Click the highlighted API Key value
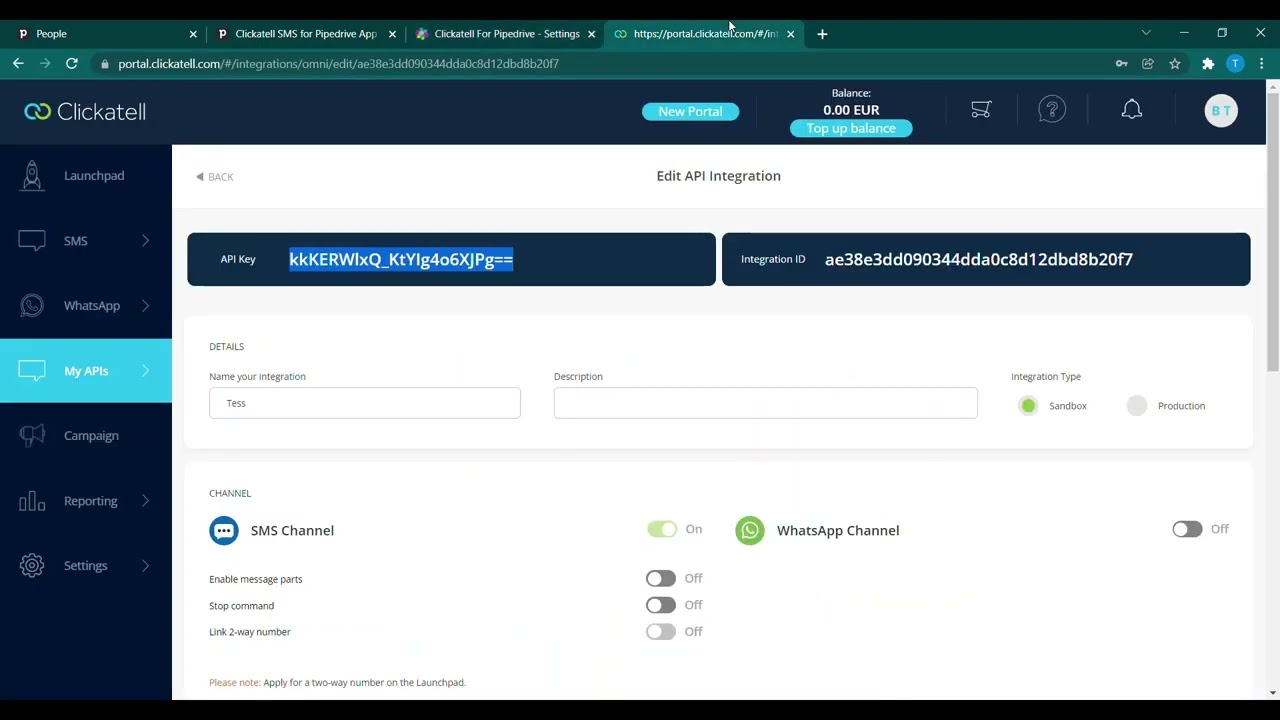The image size is (1280, 720). pyautogui.click(x=401, y=259)
